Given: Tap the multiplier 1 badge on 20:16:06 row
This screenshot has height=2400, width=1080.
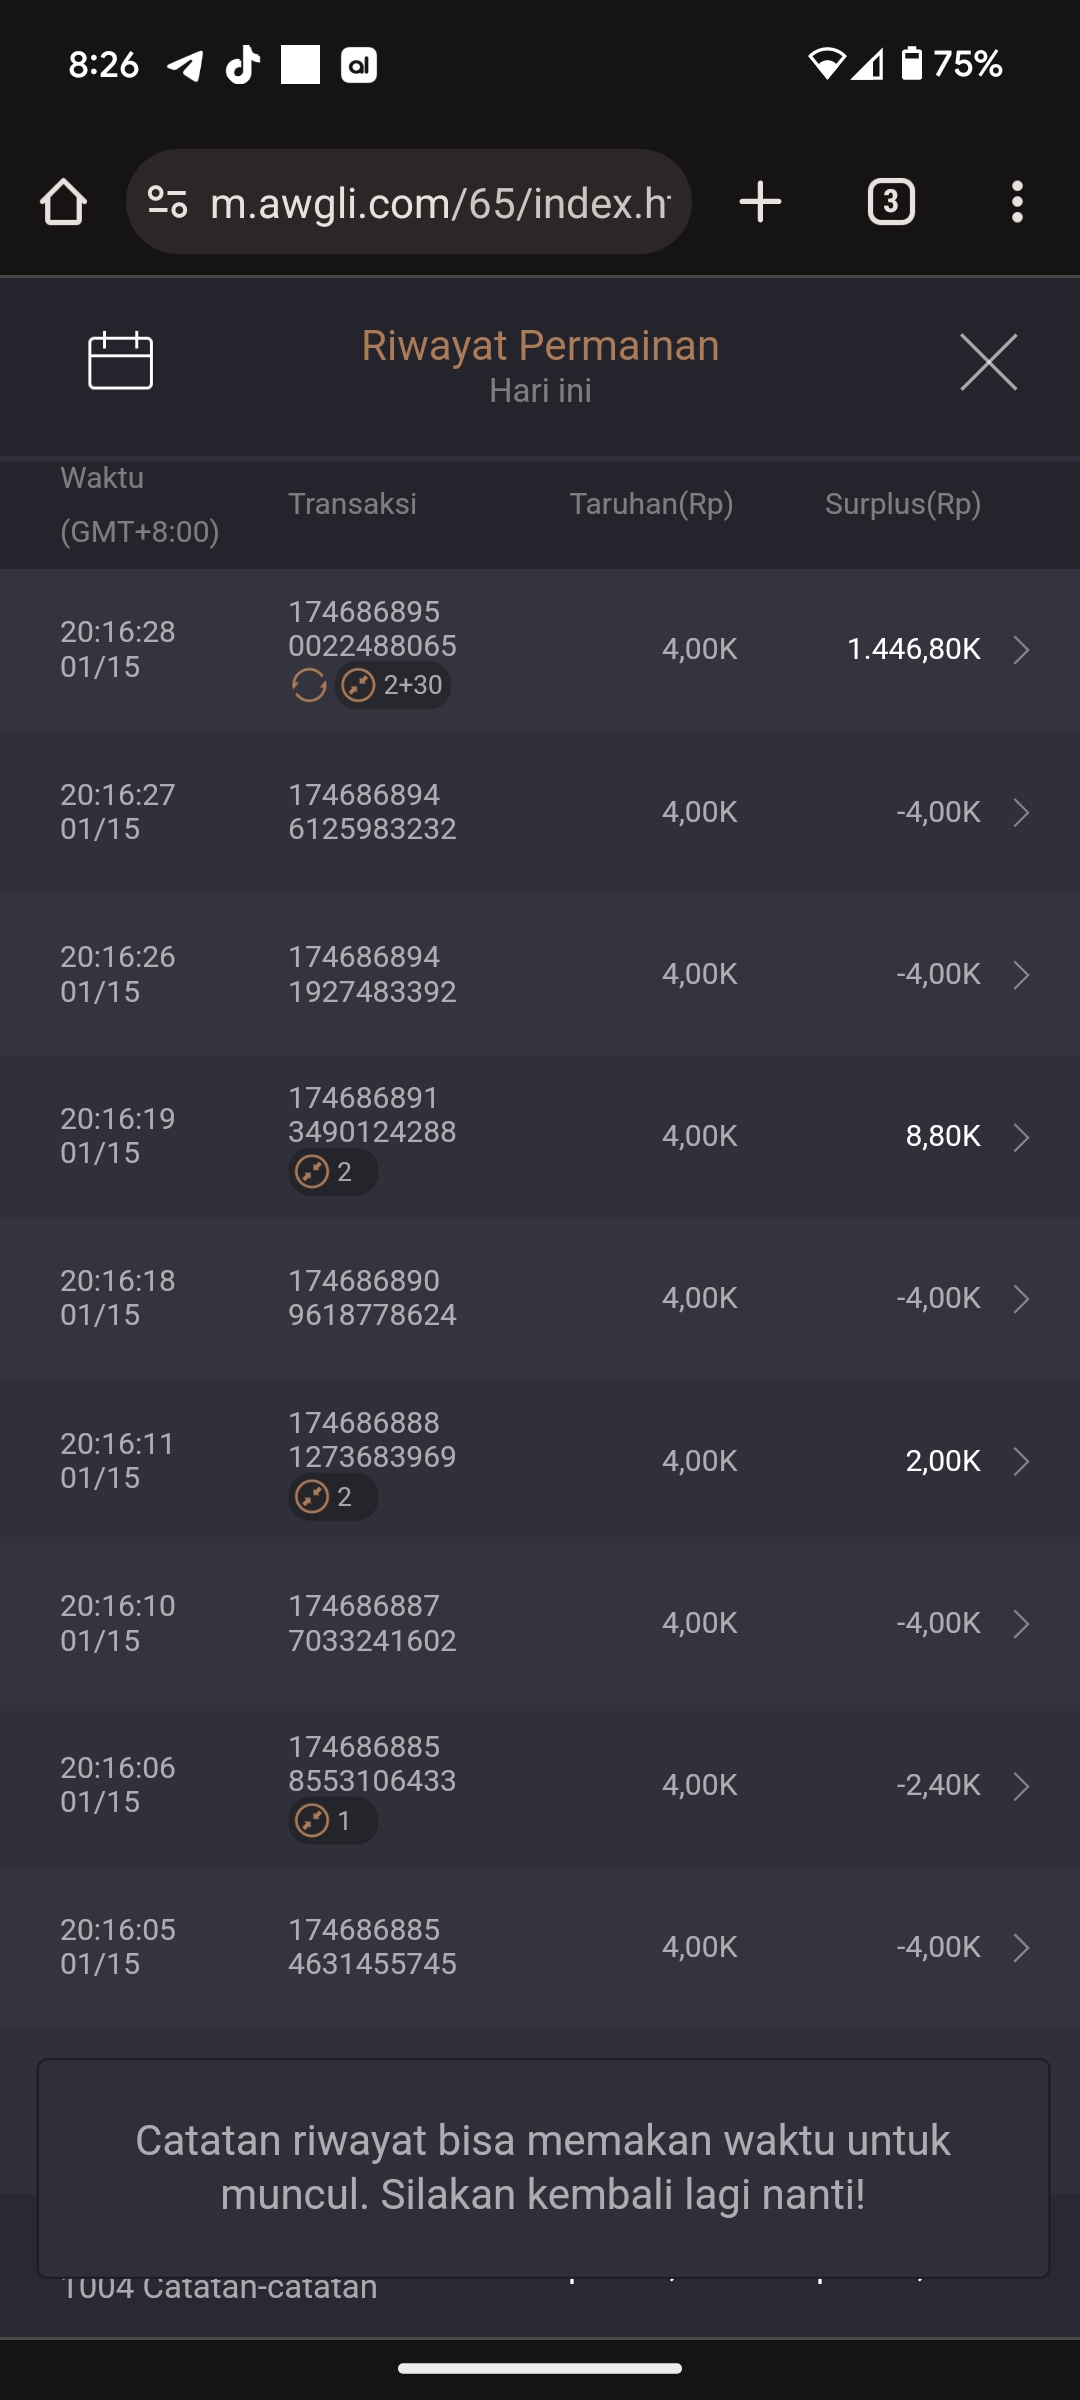Looking at the screenshot, I should tap(332, 1821).
